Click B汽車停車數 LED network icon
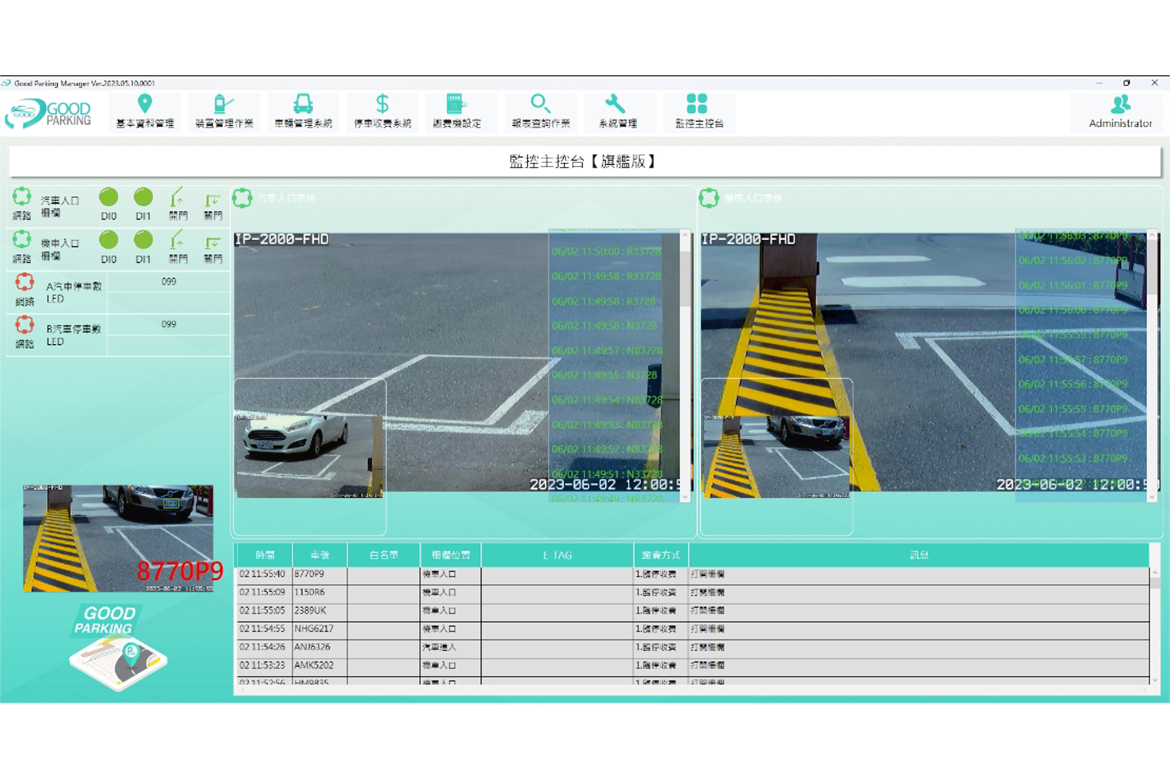1170x780 pixels. tap(25, 325)
